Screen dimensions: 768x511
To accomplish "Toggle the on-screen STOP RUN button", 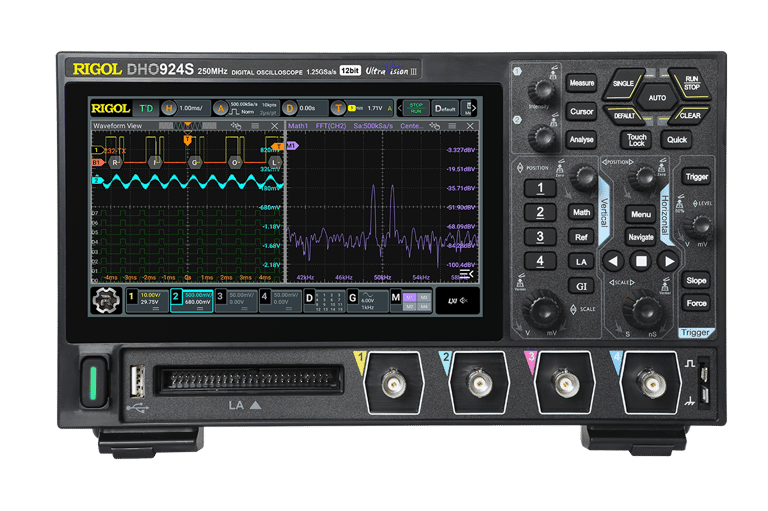I will (x=416, y=108).
